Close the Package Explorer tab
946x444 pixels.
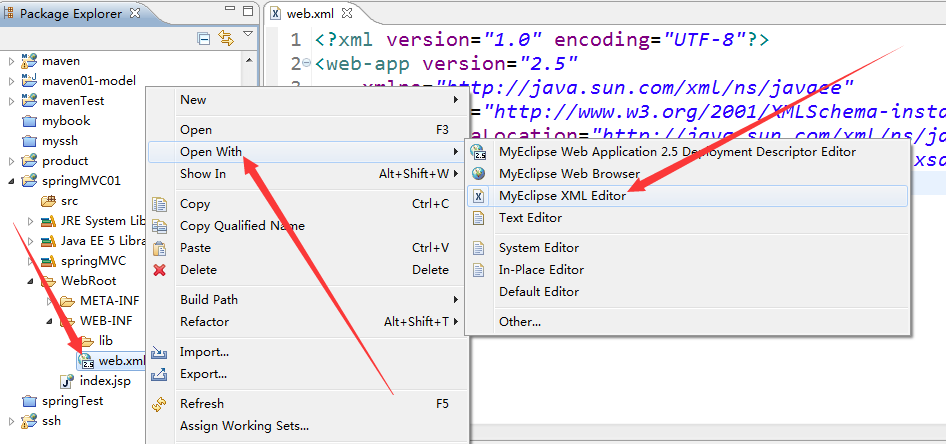point(133,13)
